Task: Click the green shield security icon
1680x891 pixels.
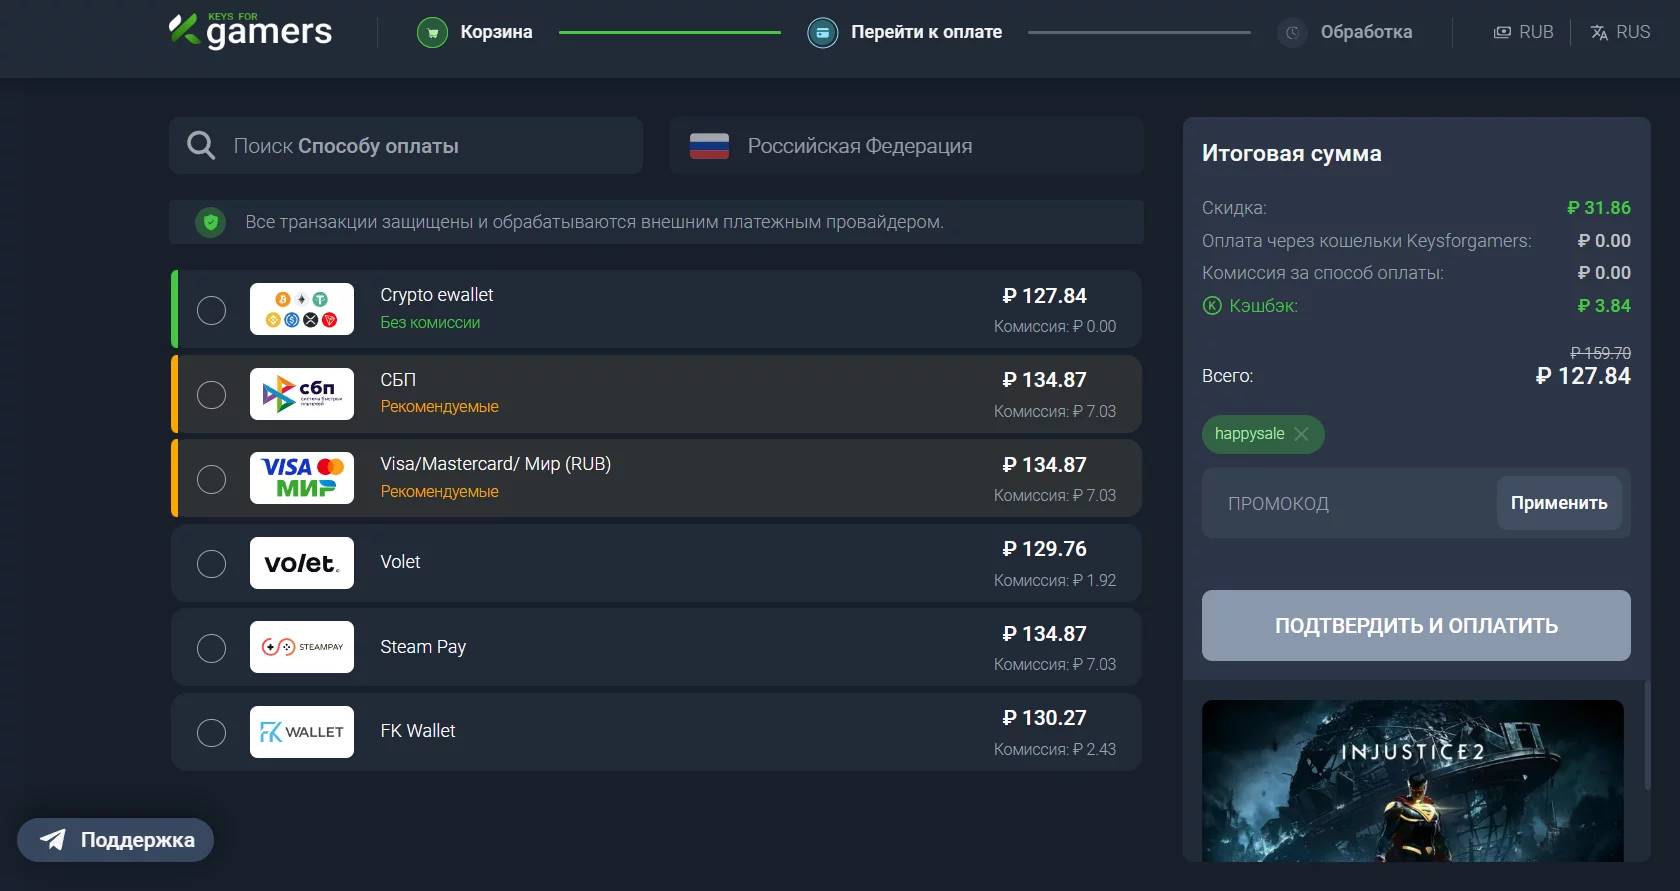Action: pyautogui.click(x=211, y=222)
